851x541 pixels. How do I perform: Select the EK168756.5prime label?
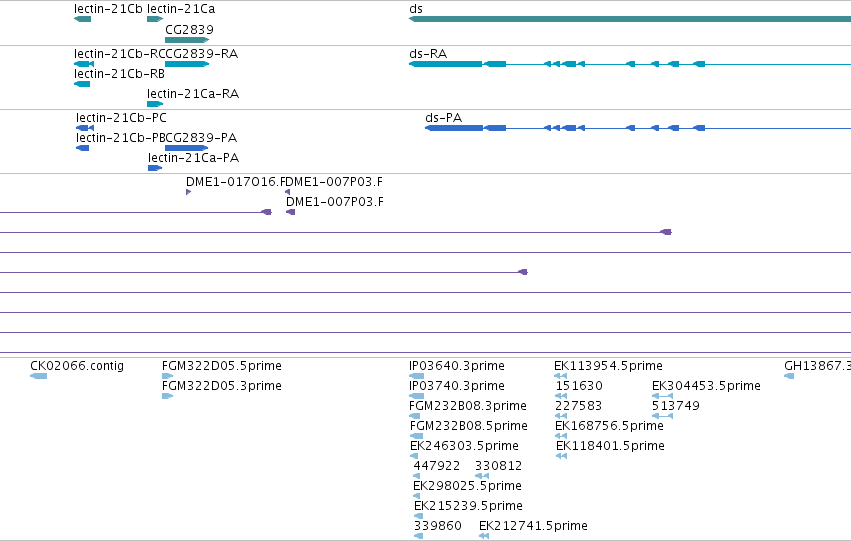coord(609,426)
